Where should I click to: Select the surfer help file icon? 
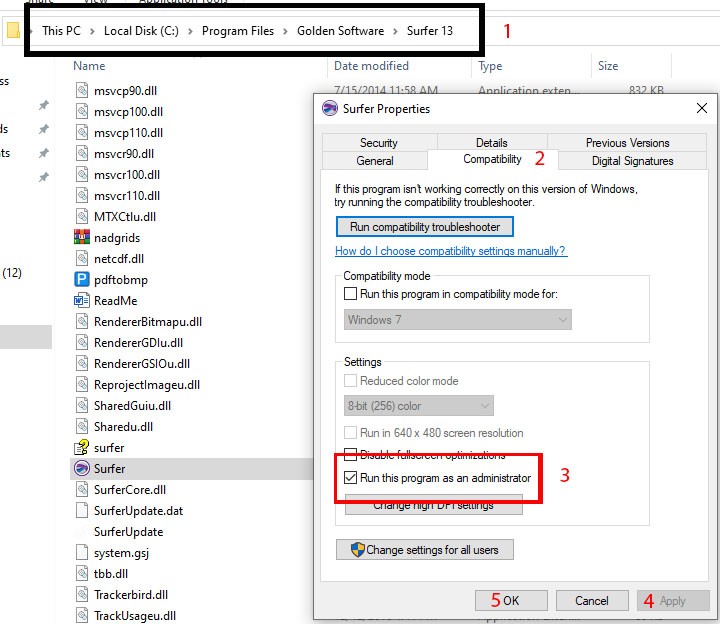pyautogui.click(x=83, y=447)
